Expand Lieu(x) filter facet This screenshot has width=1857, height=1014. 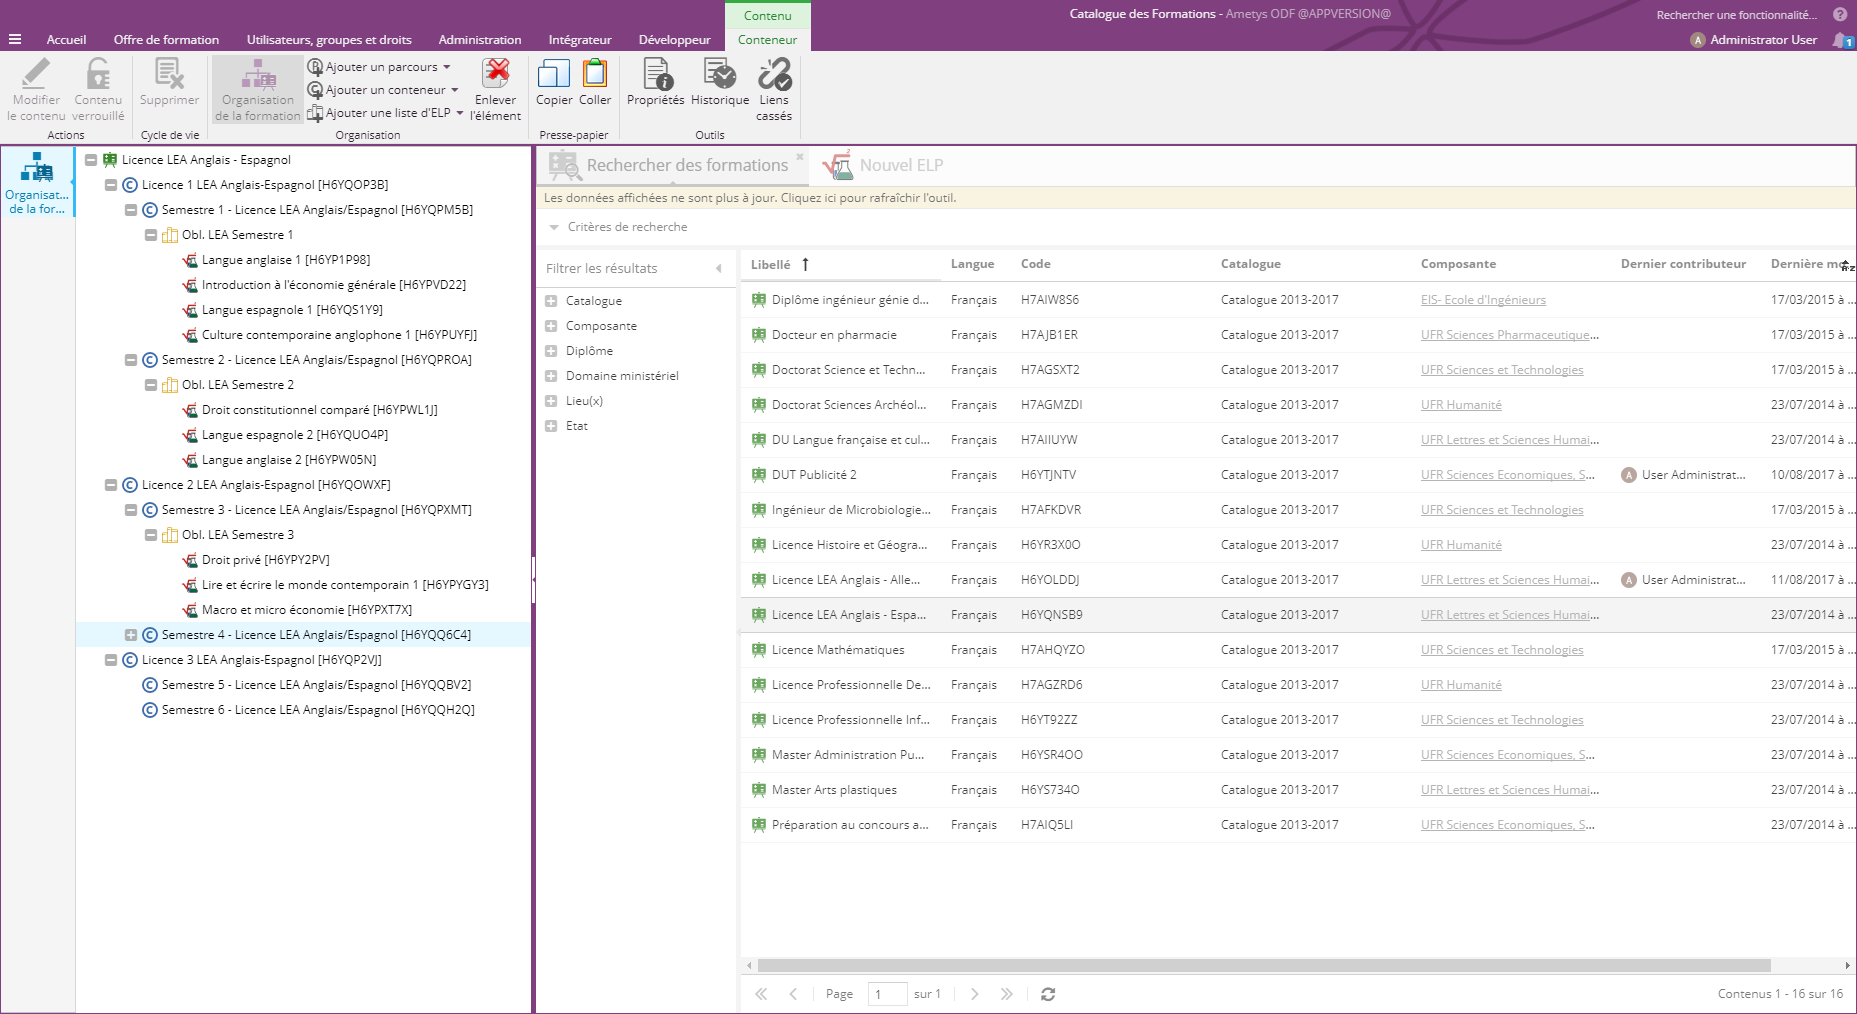(551, 401)
